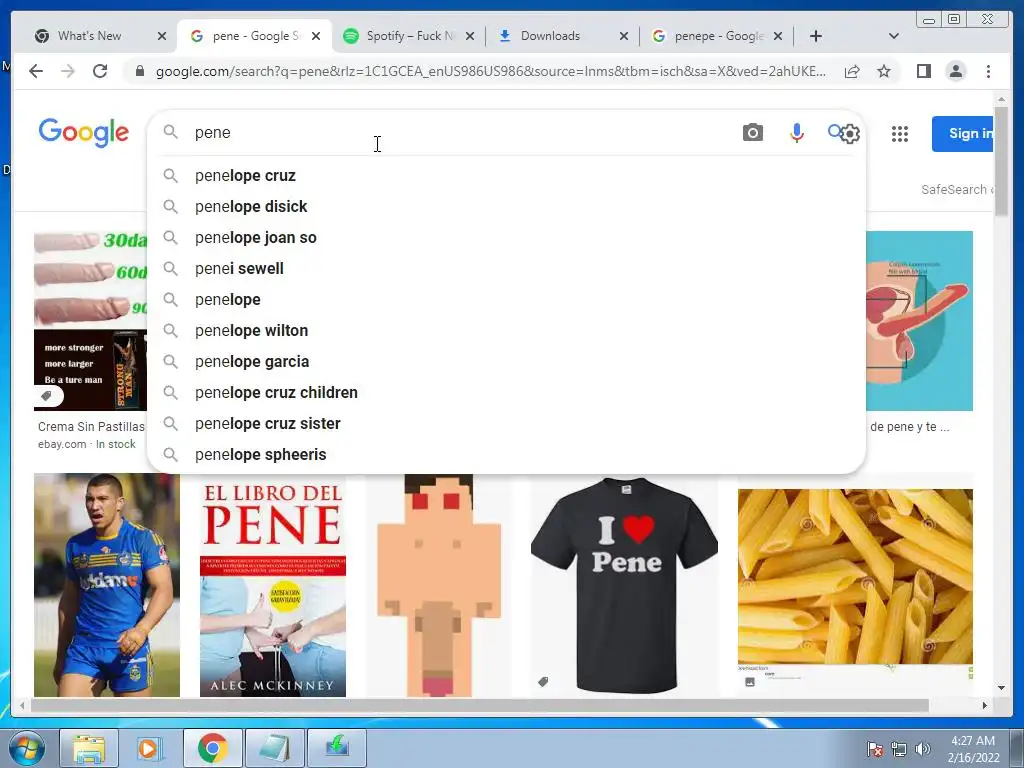Choose suggestion penei sewell
The image size is (1024, 768).
click(x=506, y=268)
